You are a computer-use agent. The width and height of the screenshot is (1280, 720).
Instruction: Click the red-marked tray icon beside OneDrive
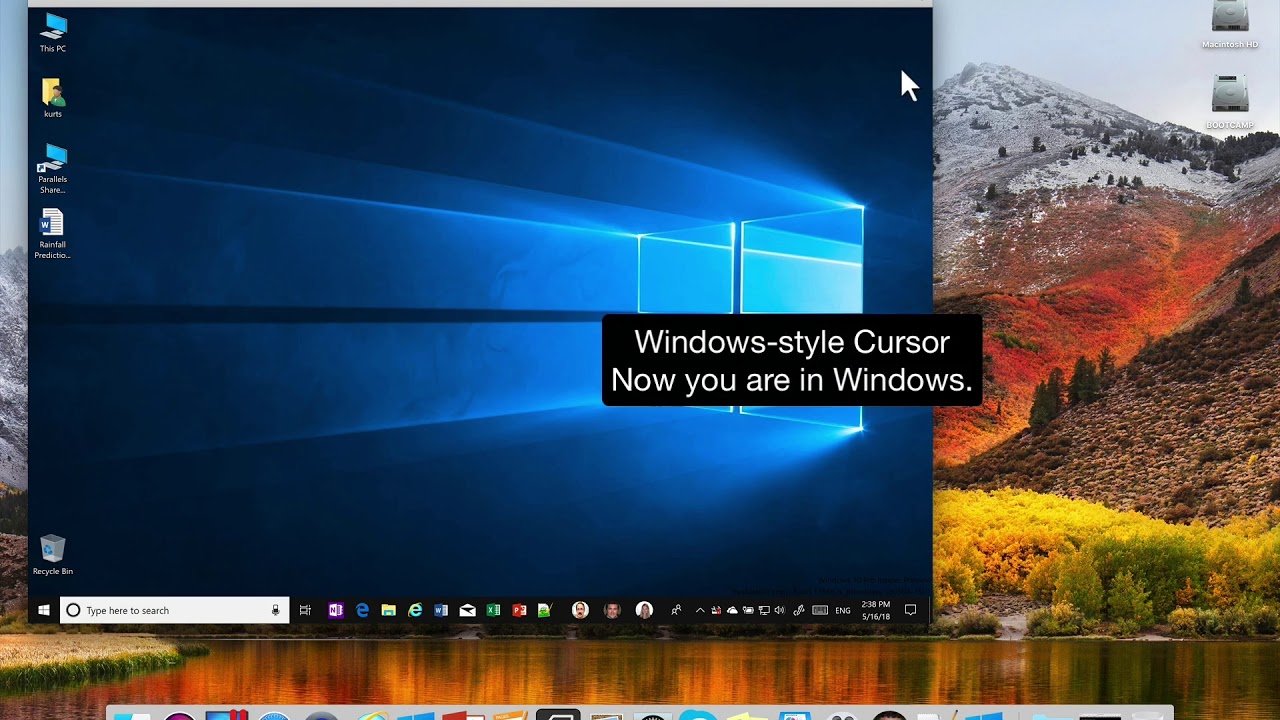pos(716,610)
